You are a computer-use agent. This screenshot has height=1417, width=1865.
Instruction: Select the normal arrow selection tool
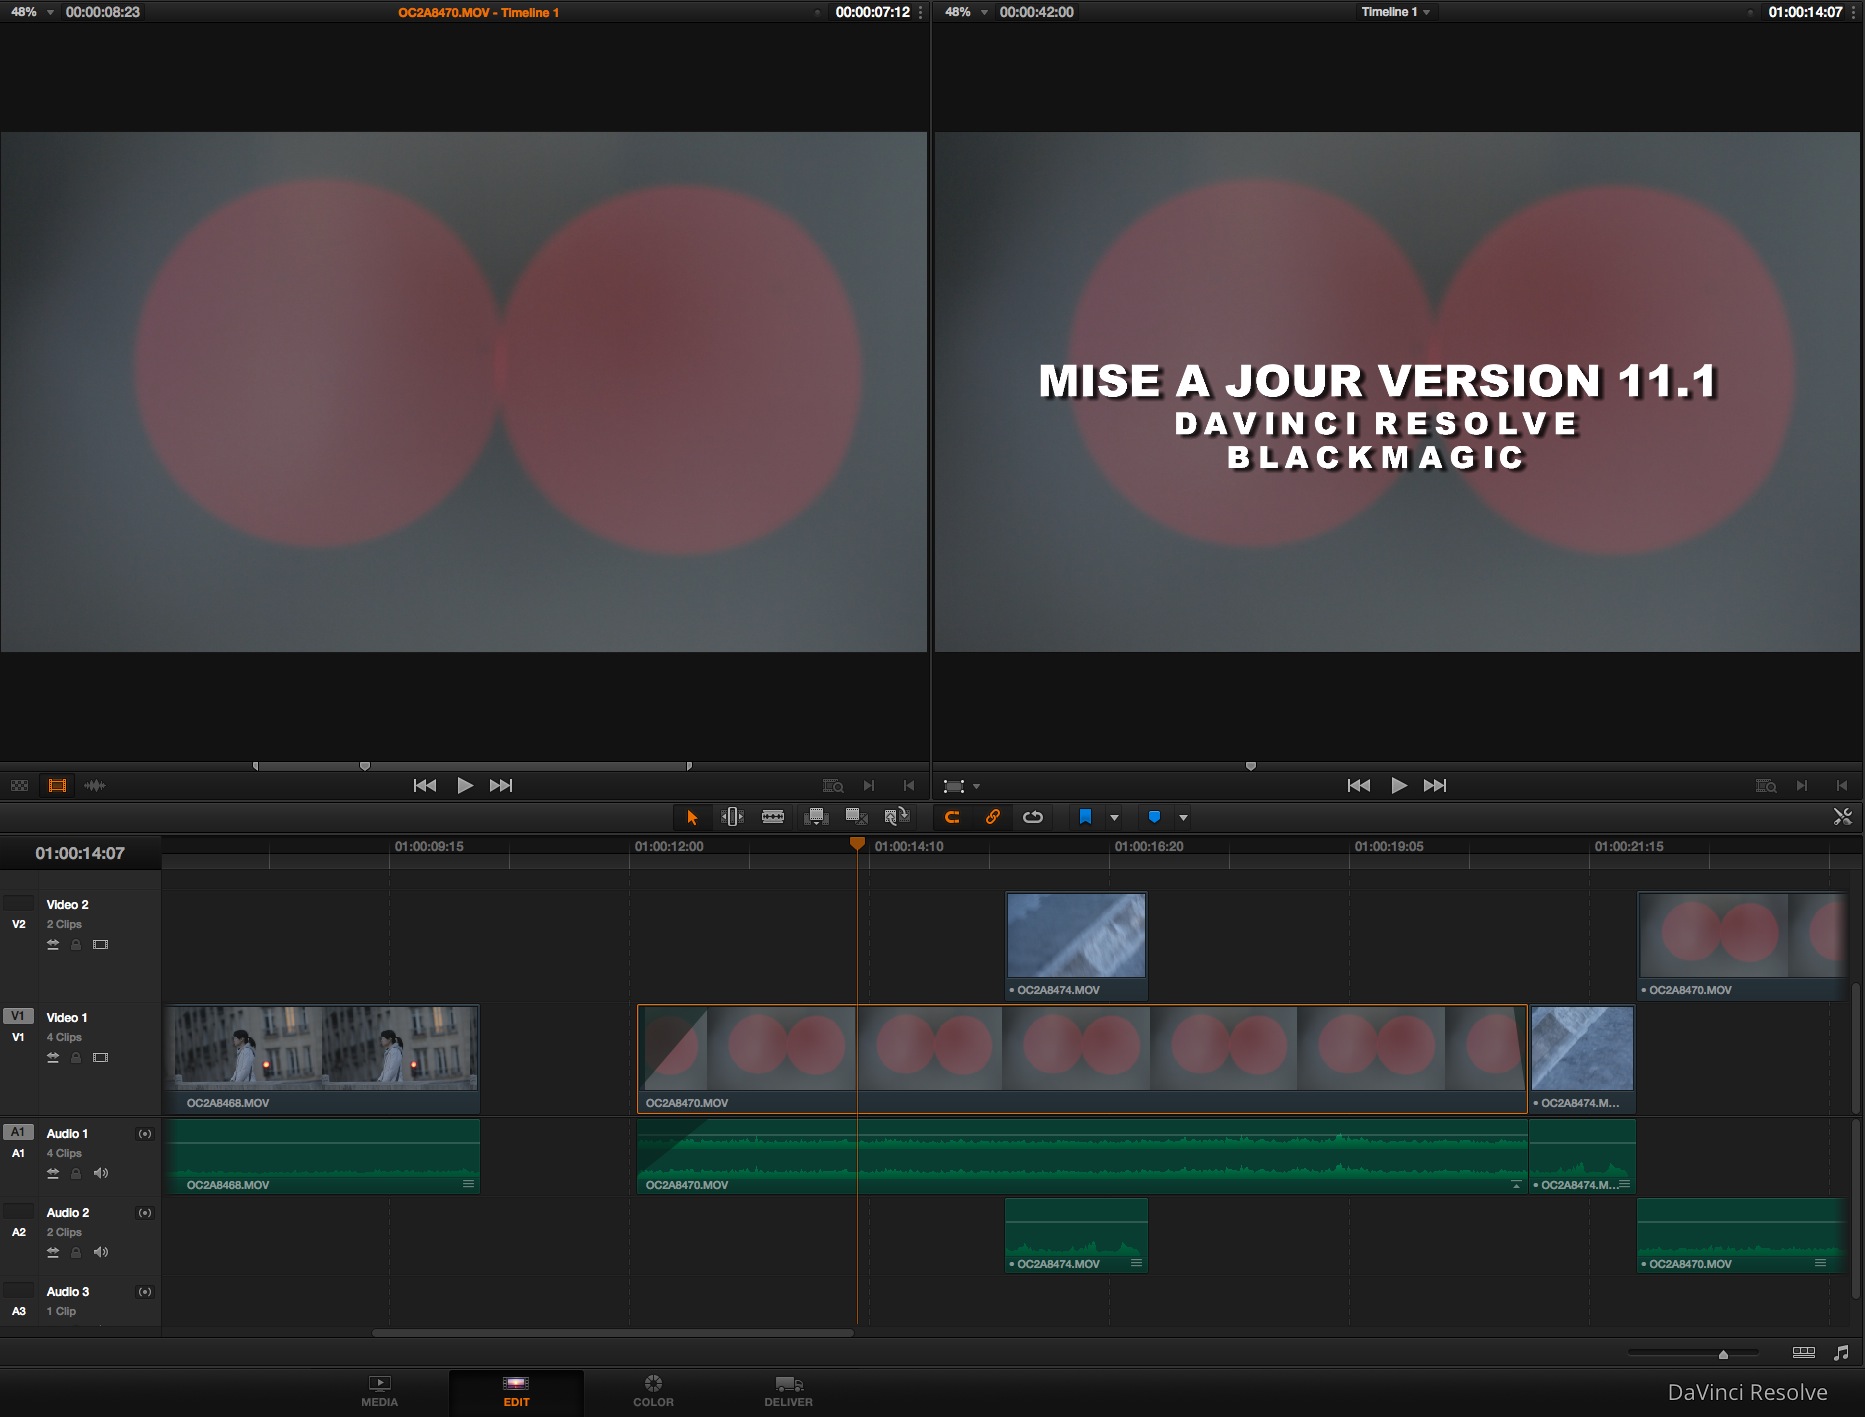(x=692, y=817)
